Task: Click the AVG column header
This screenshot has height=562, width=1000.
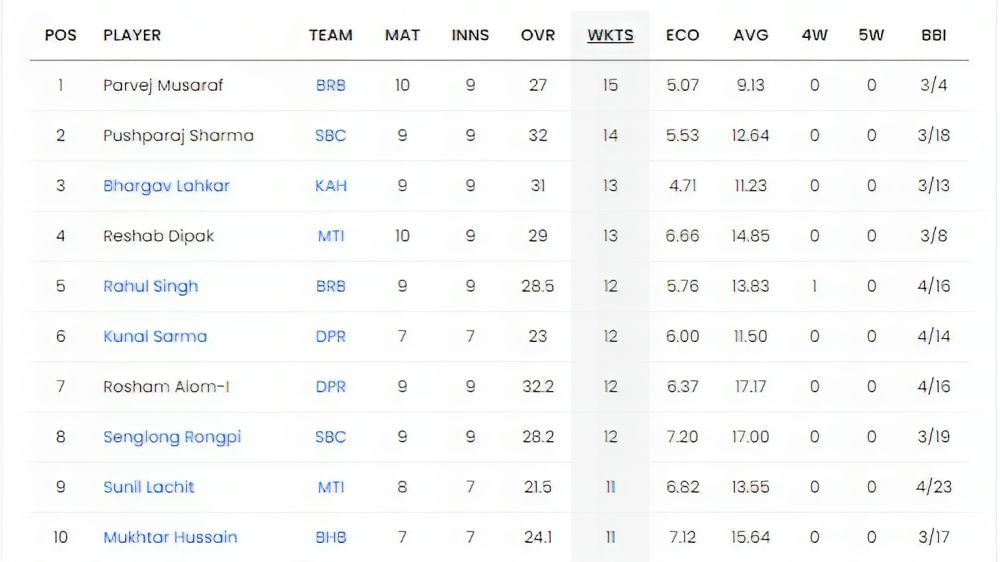Action: [x=750, y=35]
